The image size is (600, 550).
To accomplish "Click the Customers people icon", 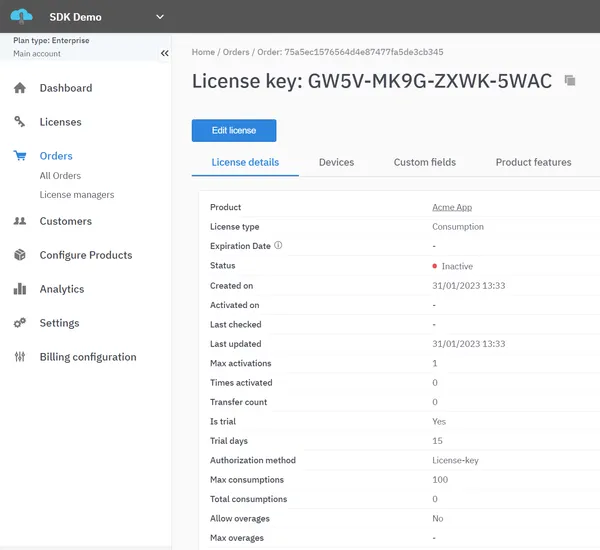I will [20, 221].
